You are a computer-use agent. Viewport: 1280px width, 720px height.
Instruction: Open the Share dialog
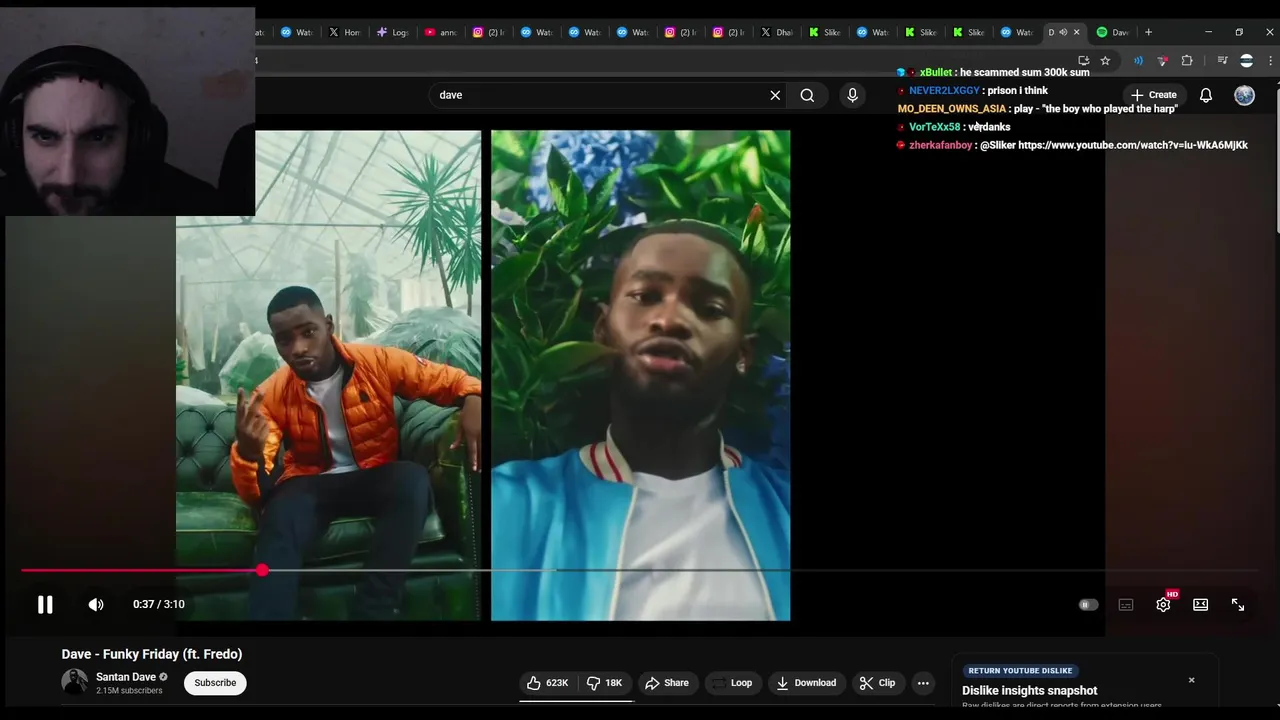667,683
